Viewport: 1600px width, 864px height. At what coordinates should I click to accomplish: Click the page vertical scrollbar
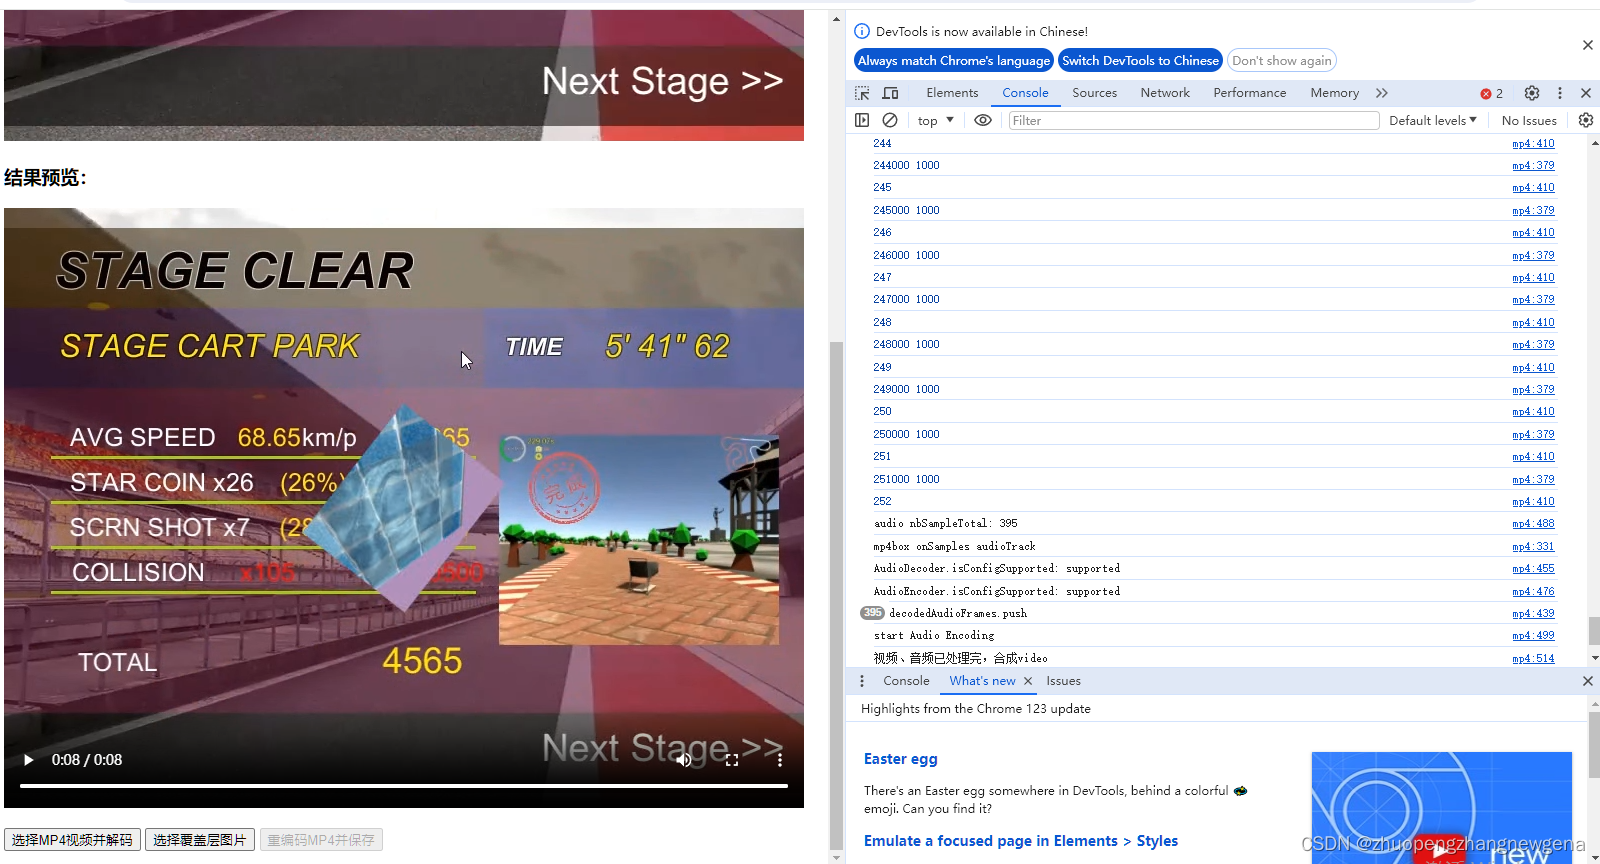[836, 595]
